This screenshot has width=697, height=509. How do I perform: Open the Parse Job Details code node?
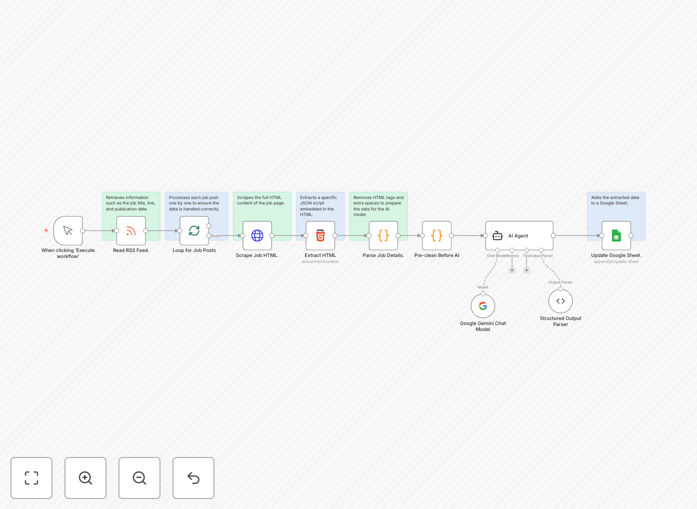(383, 236)
